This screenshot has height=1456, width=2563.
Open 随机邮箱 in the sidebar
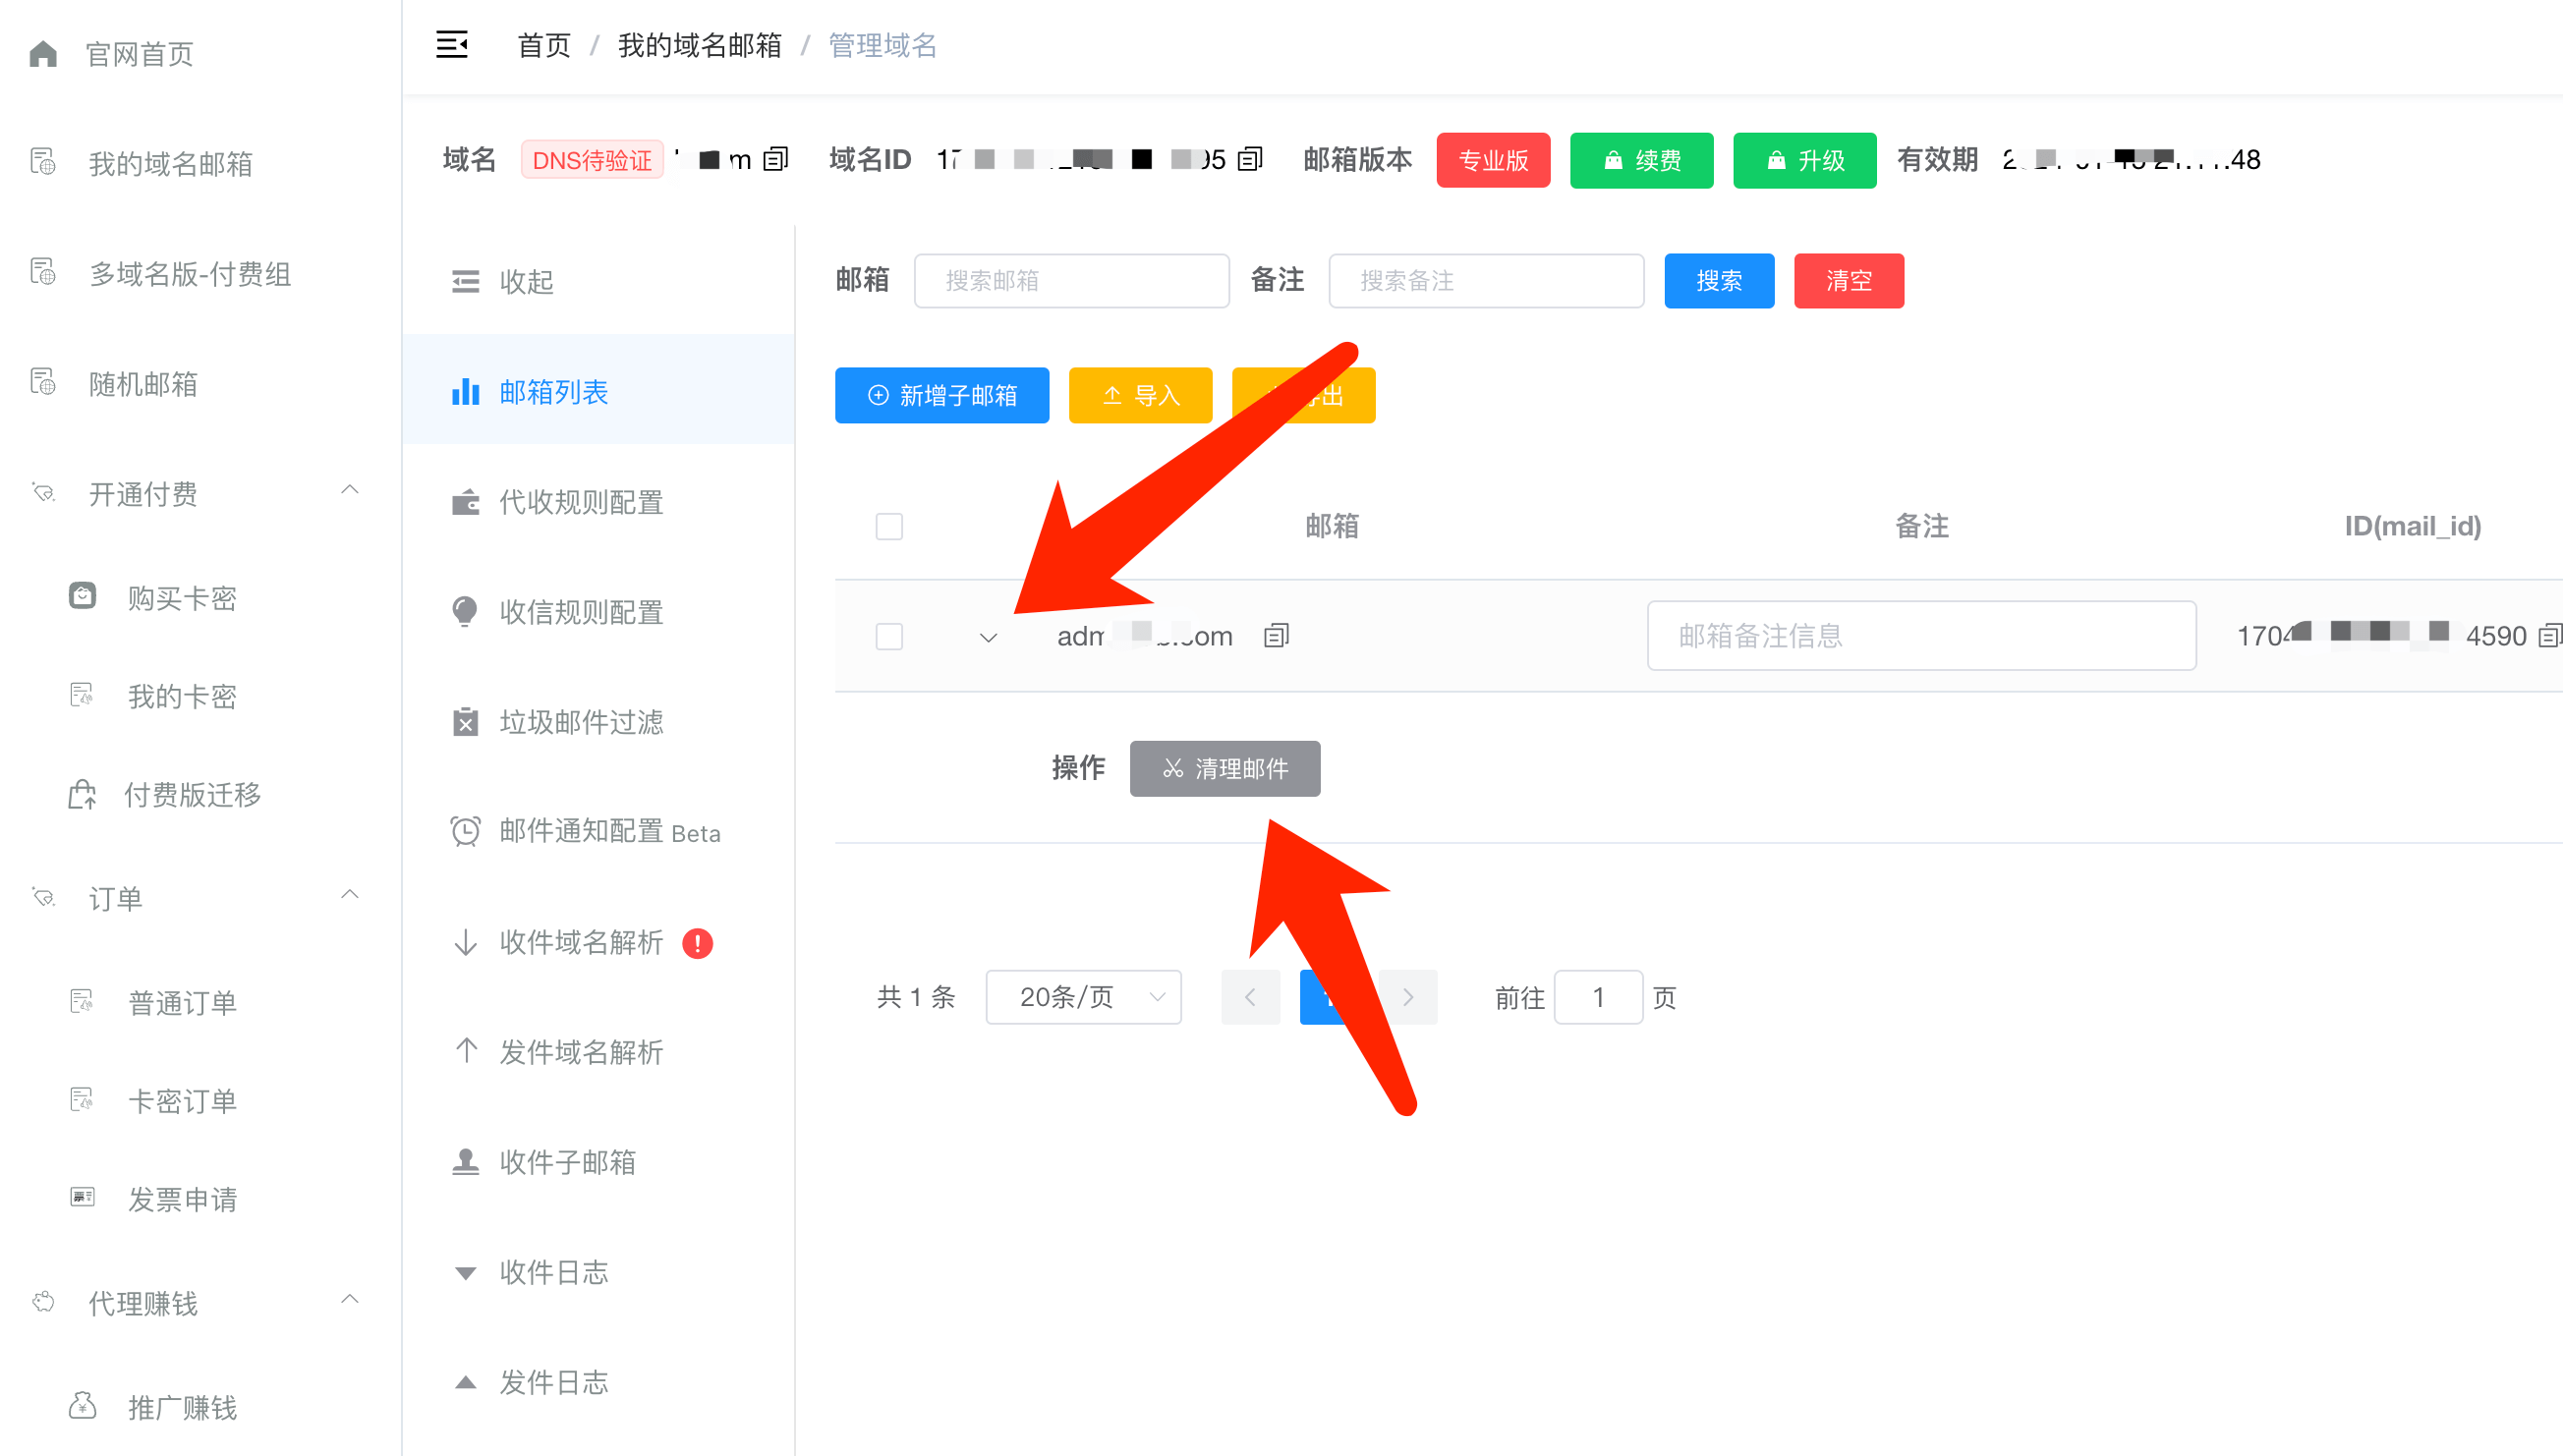tap(143, 384)
